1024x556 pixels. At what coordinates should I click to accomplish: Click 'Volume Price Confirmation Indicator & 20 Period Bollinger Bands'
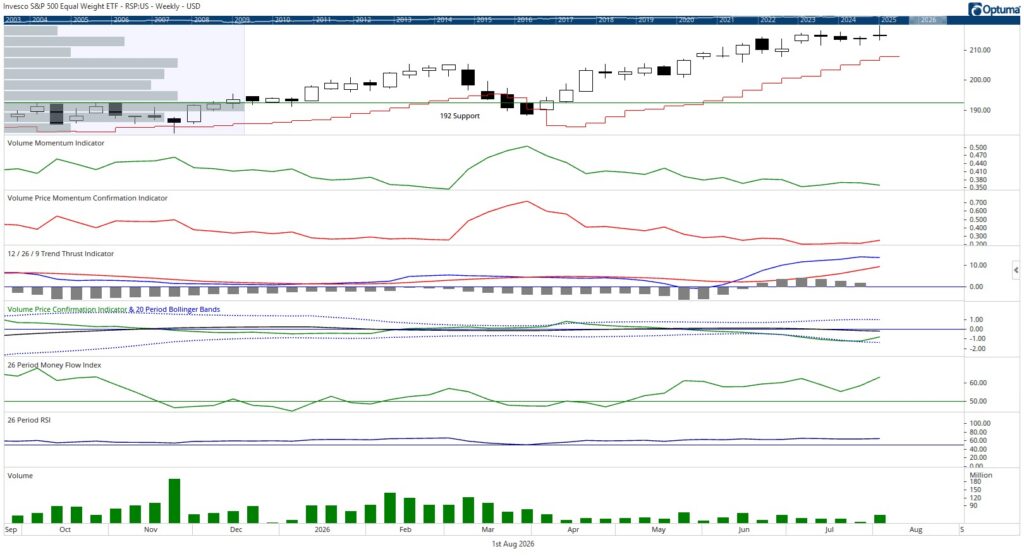click(114, 310)
